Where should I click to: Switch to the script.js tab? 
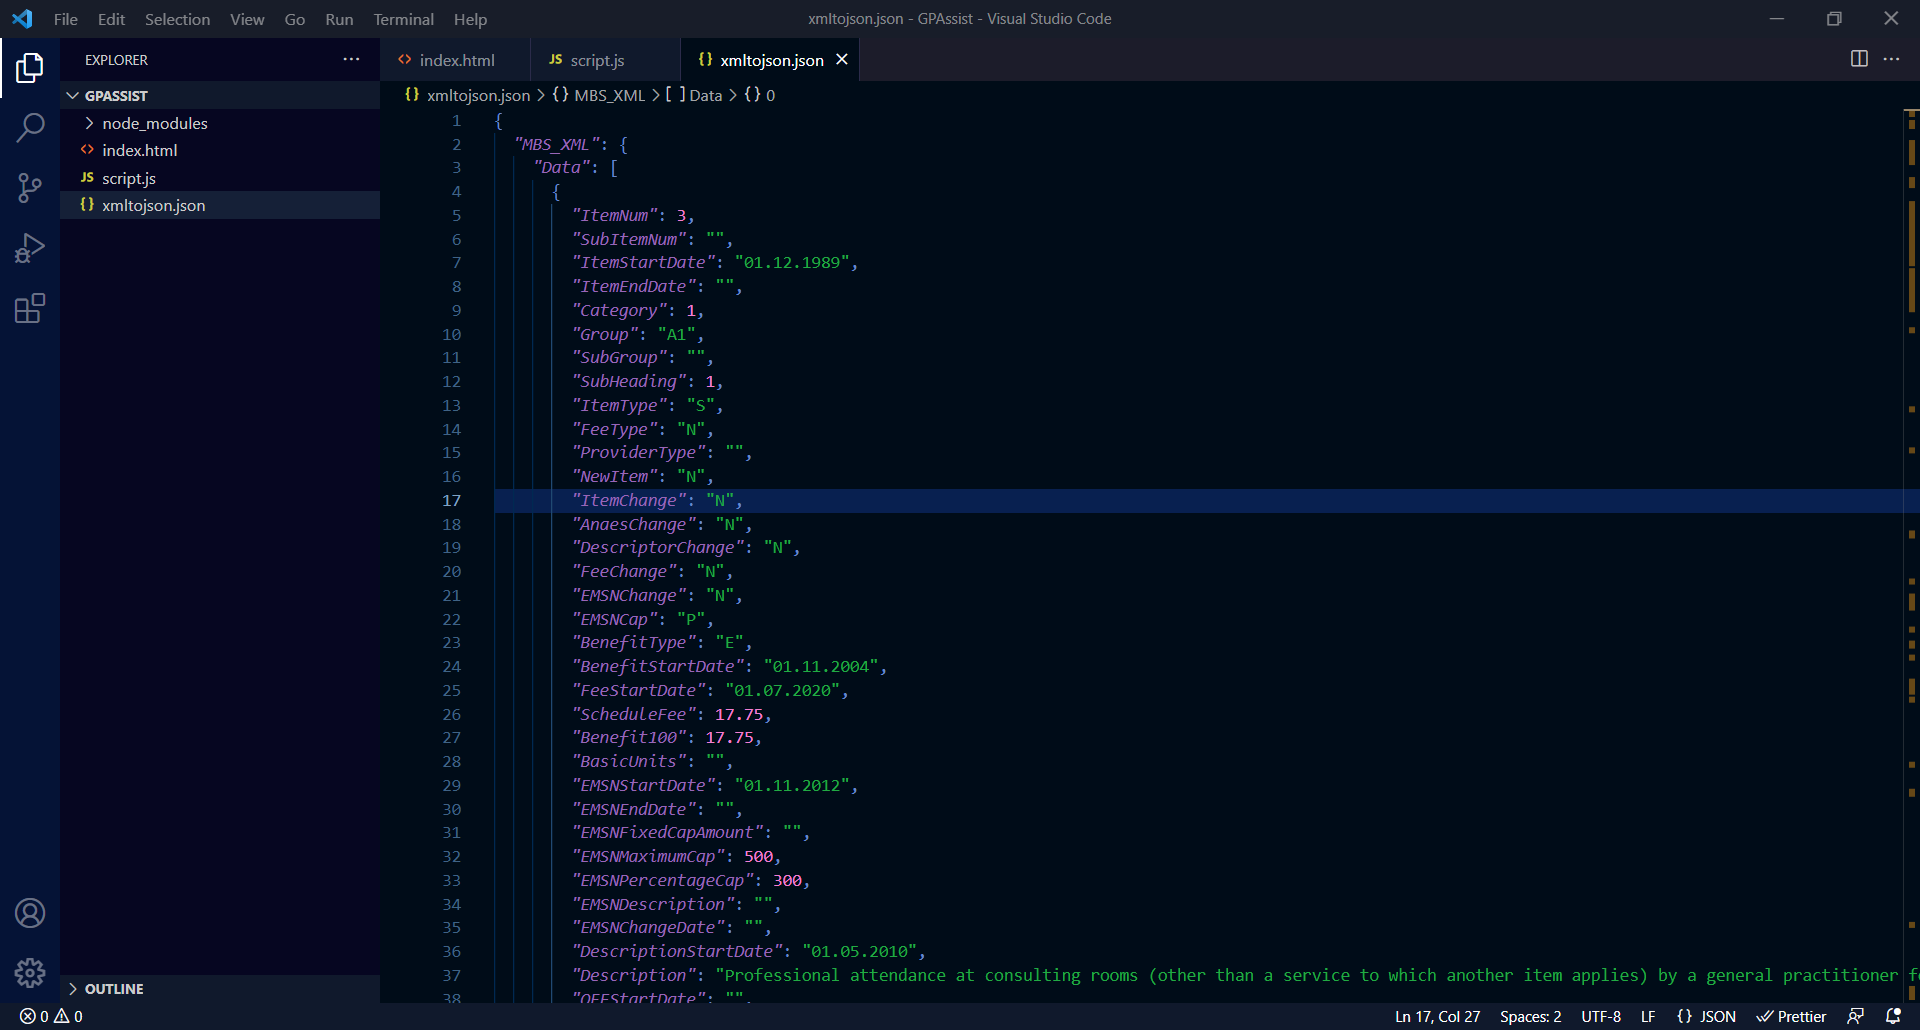(x=605, y=60)
